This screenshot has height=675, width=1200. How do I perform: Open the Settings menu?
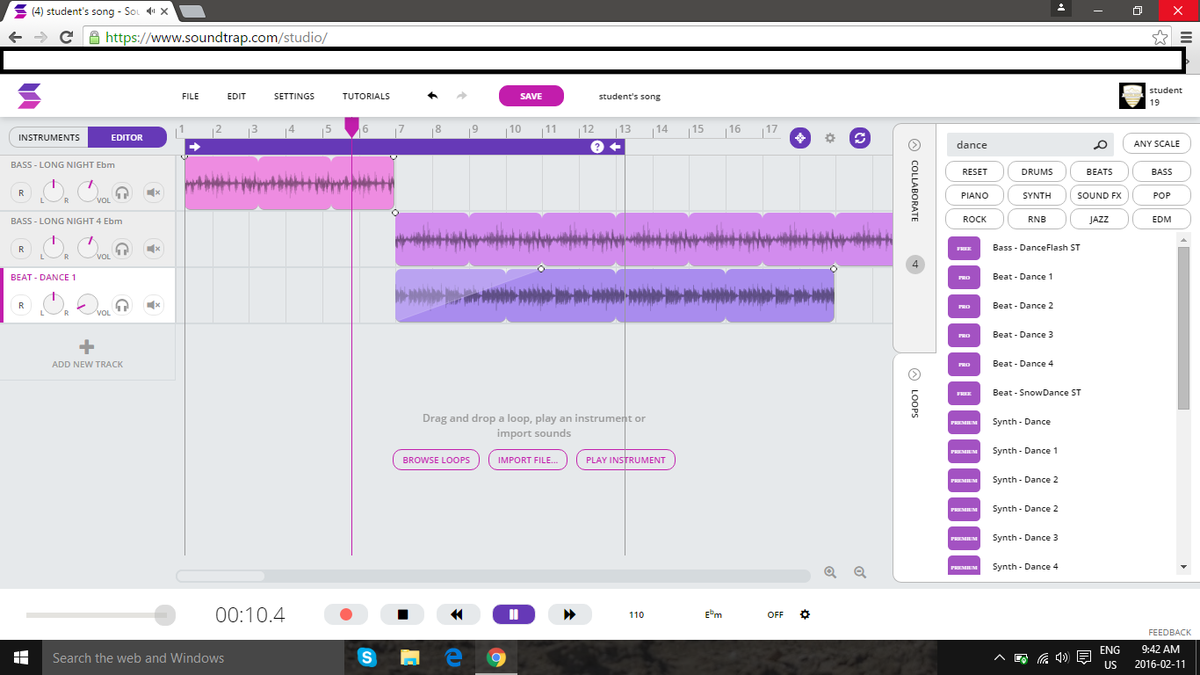[294, 96]
